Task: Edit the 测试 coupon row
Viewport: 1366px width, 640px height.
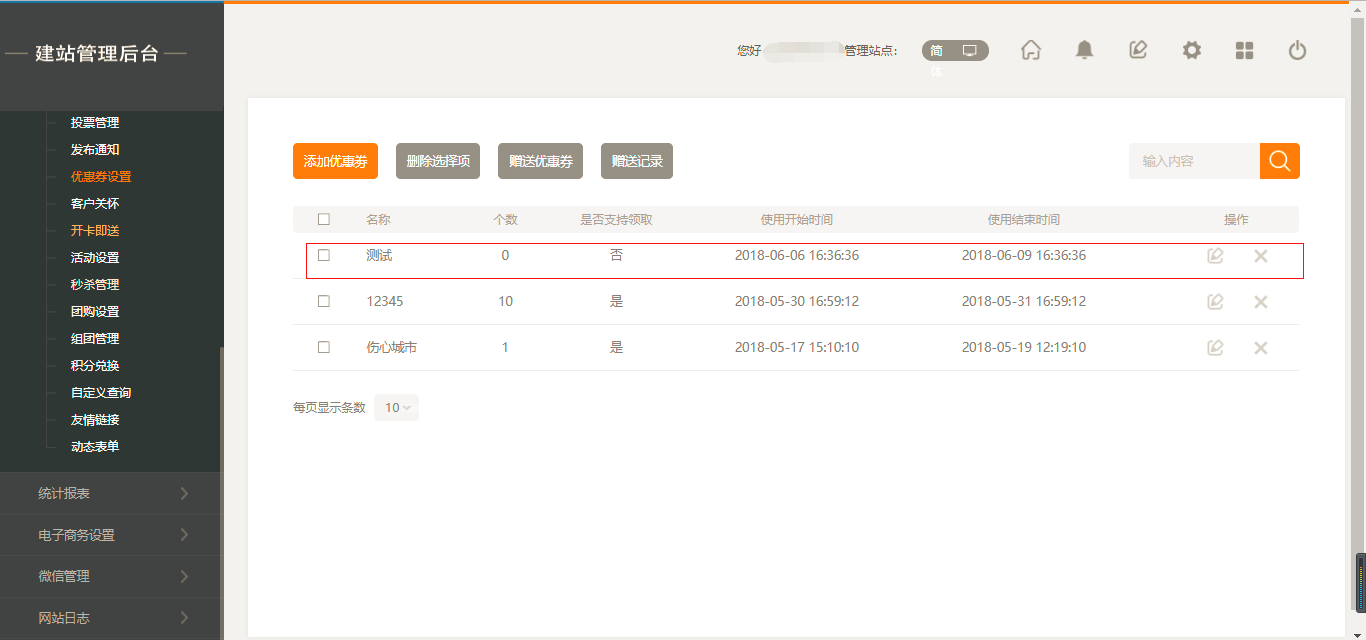Action: click(x=1215, y=256)
